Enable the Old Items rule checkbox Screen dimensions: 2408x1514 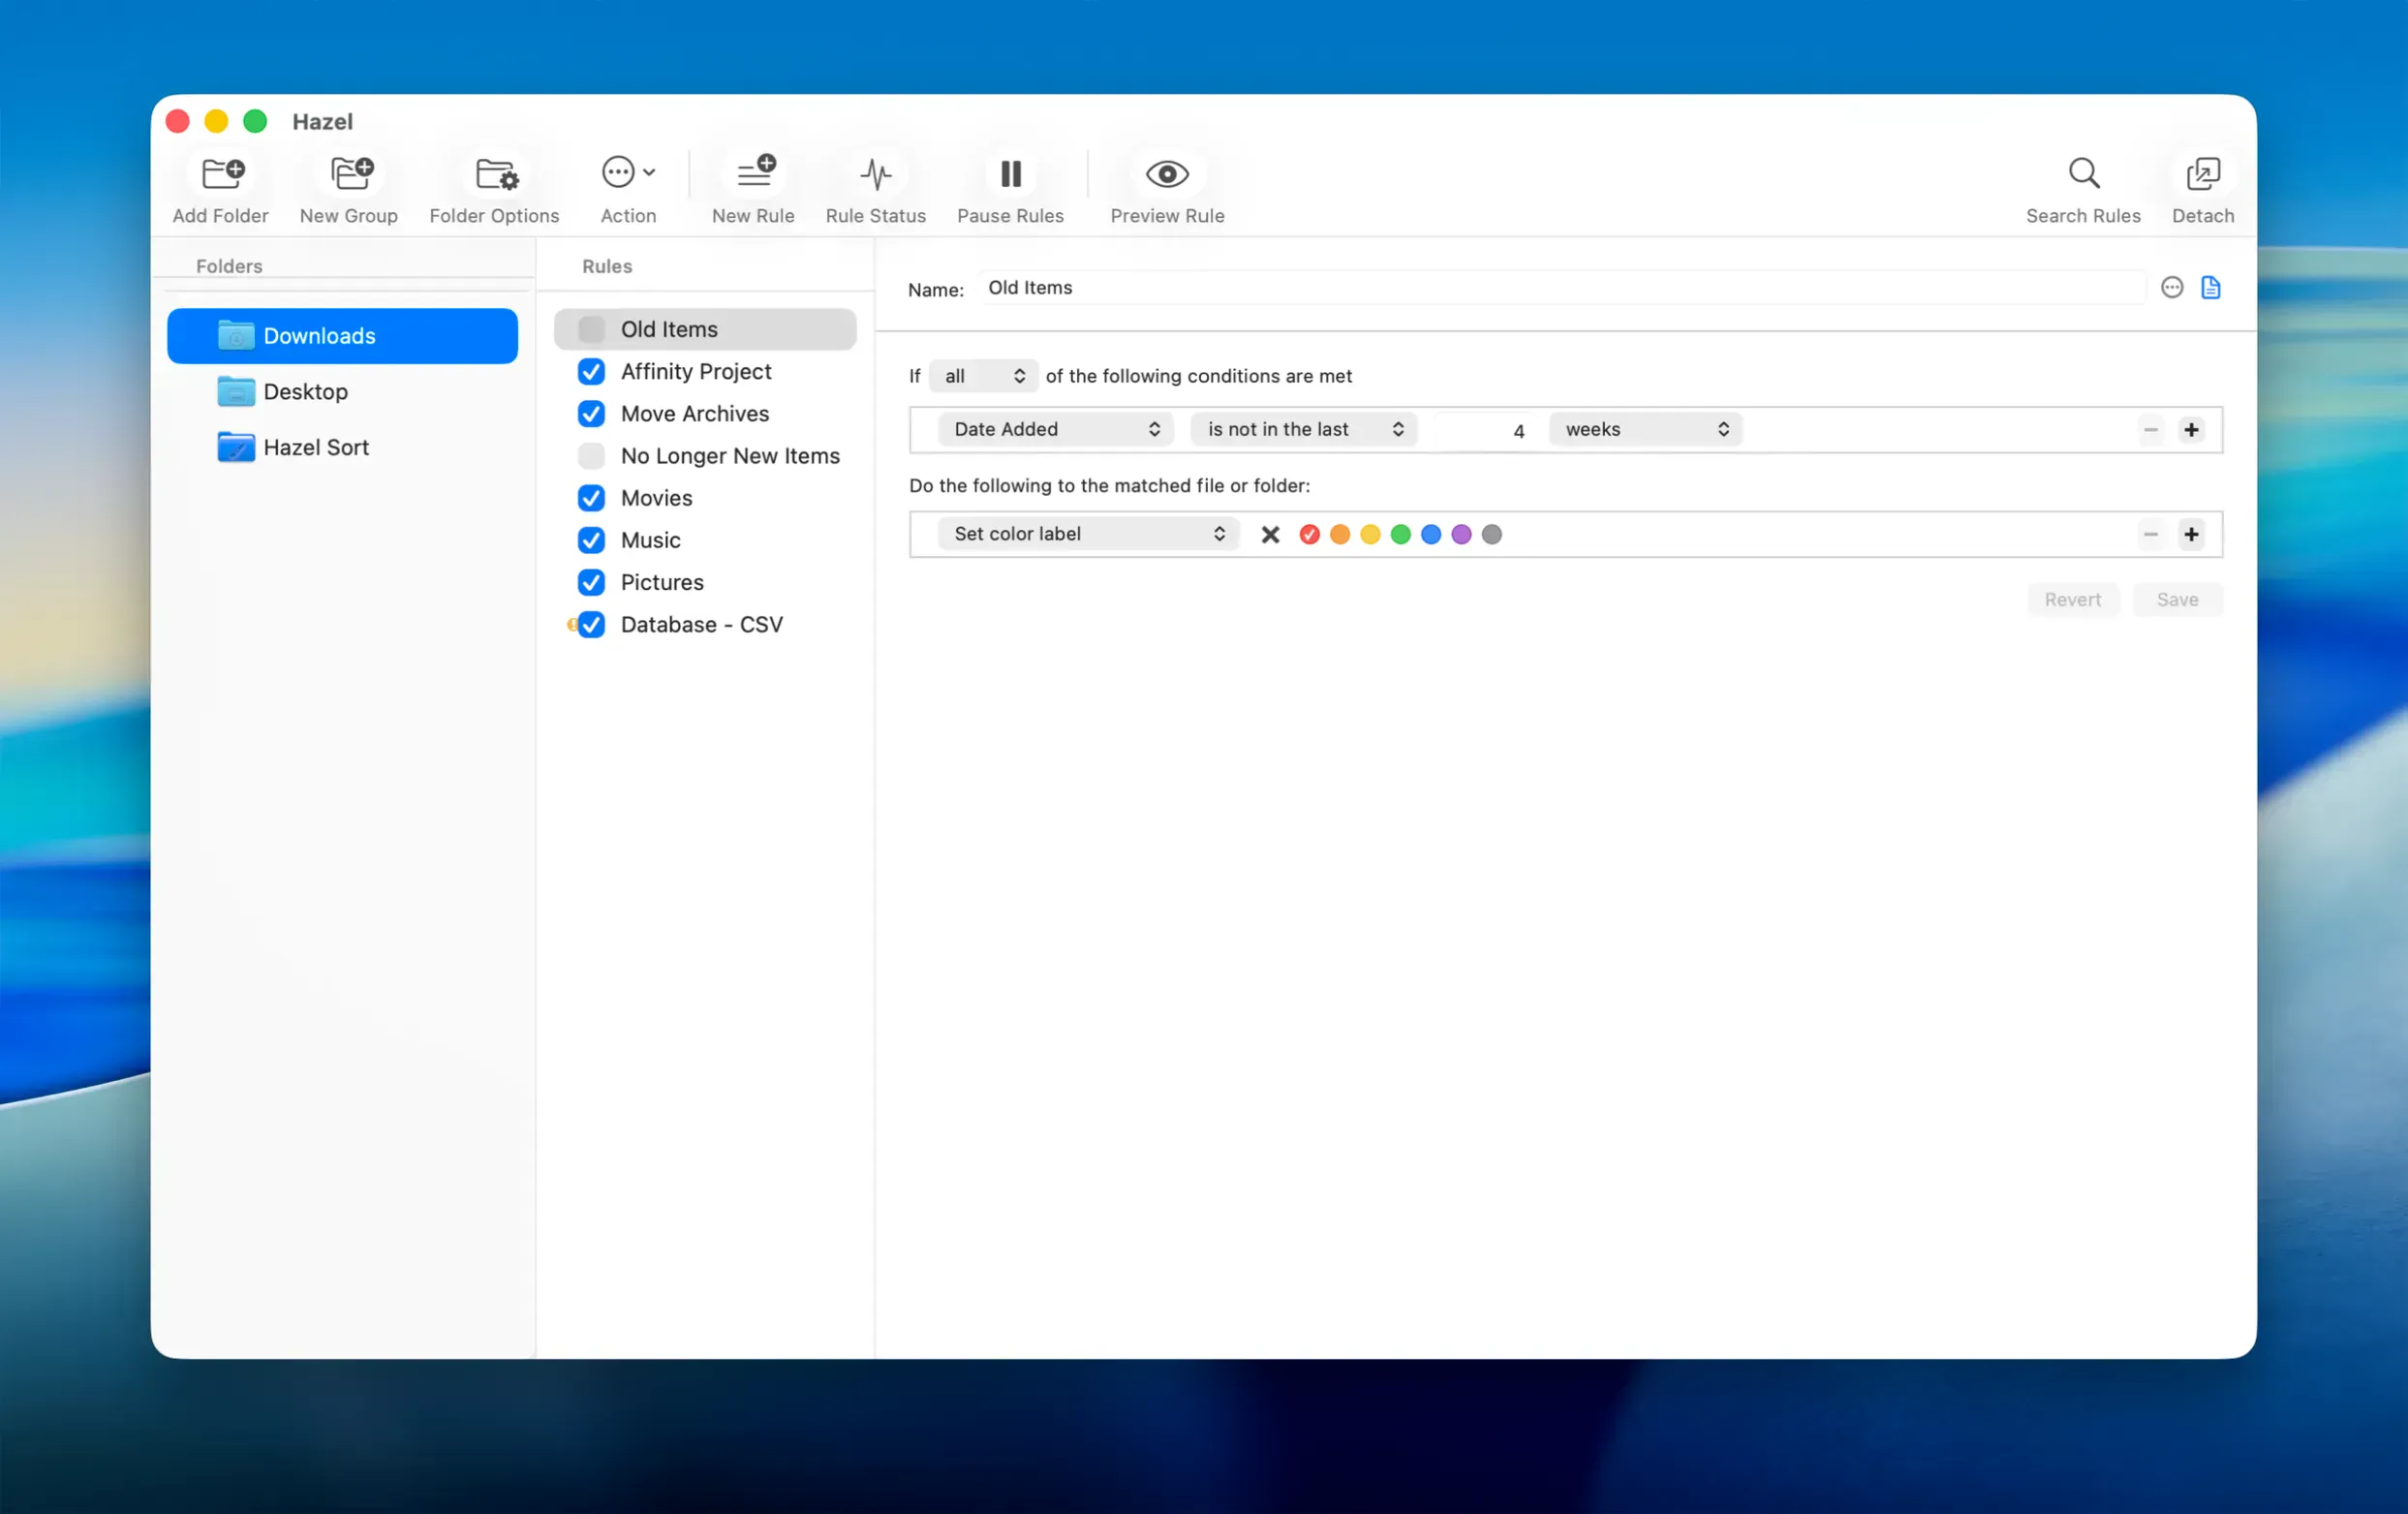tap(592, 330)
